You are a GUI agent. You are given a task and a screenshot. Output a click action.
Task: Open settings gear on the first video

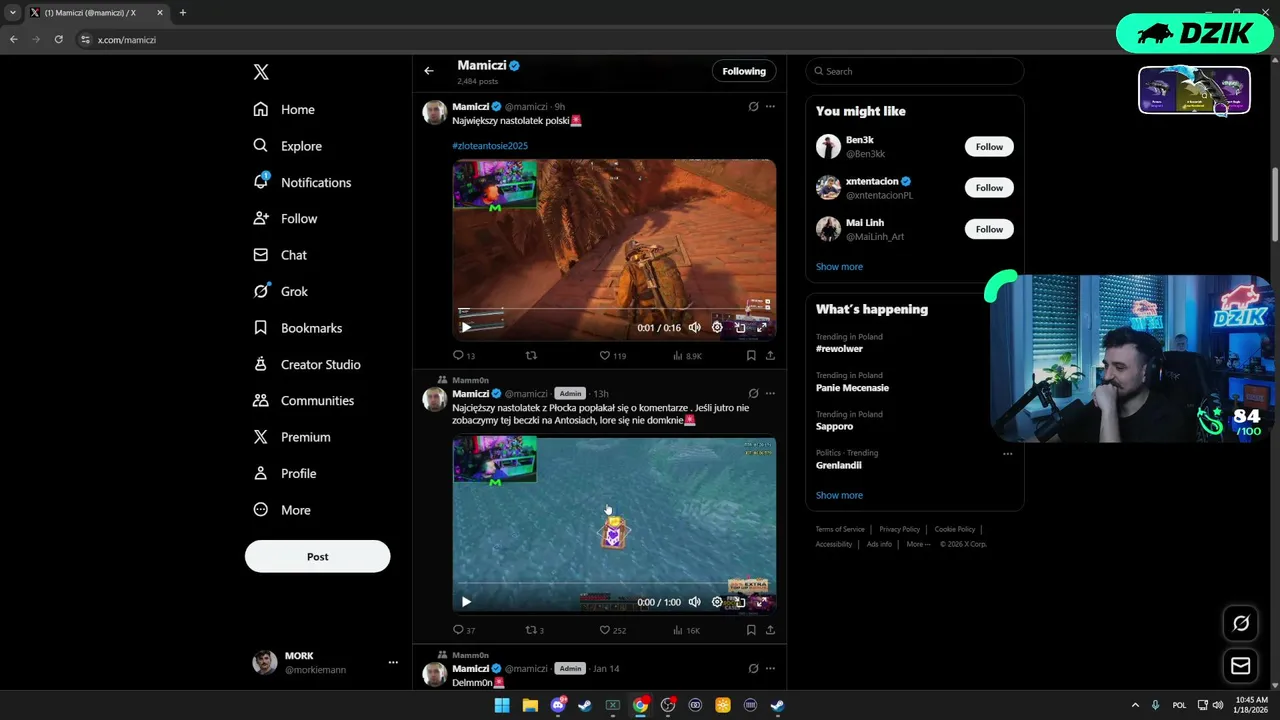pos(717,327)
